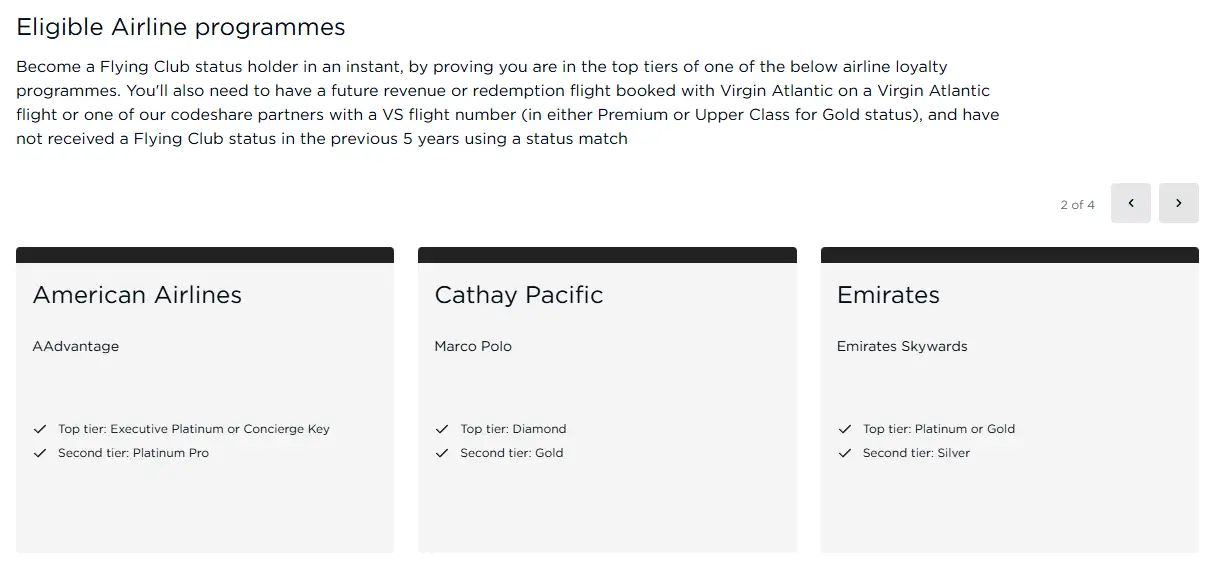This screenshot has height=565, width=1207.
Task: Click checkmark beside Executive Platinum top tier
Action: click(x=40, y=429)
